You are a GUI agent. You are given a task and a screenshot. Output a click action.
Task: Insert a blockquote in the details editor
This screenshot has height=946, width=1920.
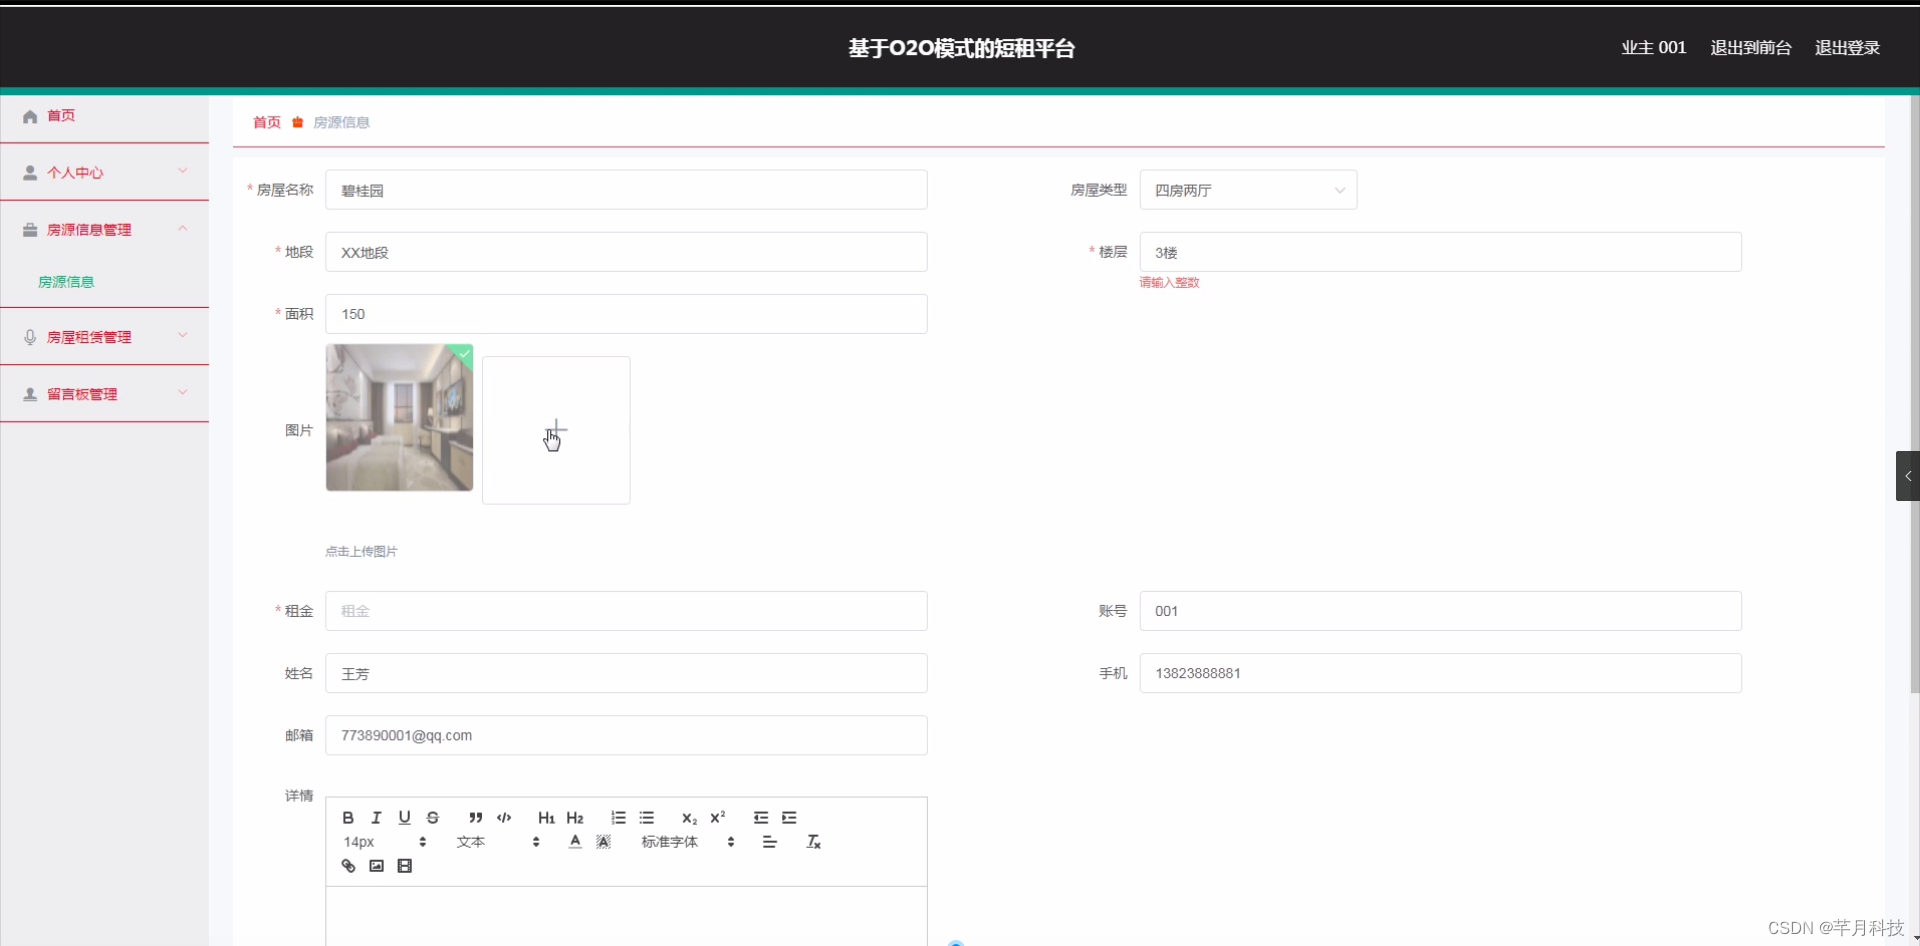point(476,818)
